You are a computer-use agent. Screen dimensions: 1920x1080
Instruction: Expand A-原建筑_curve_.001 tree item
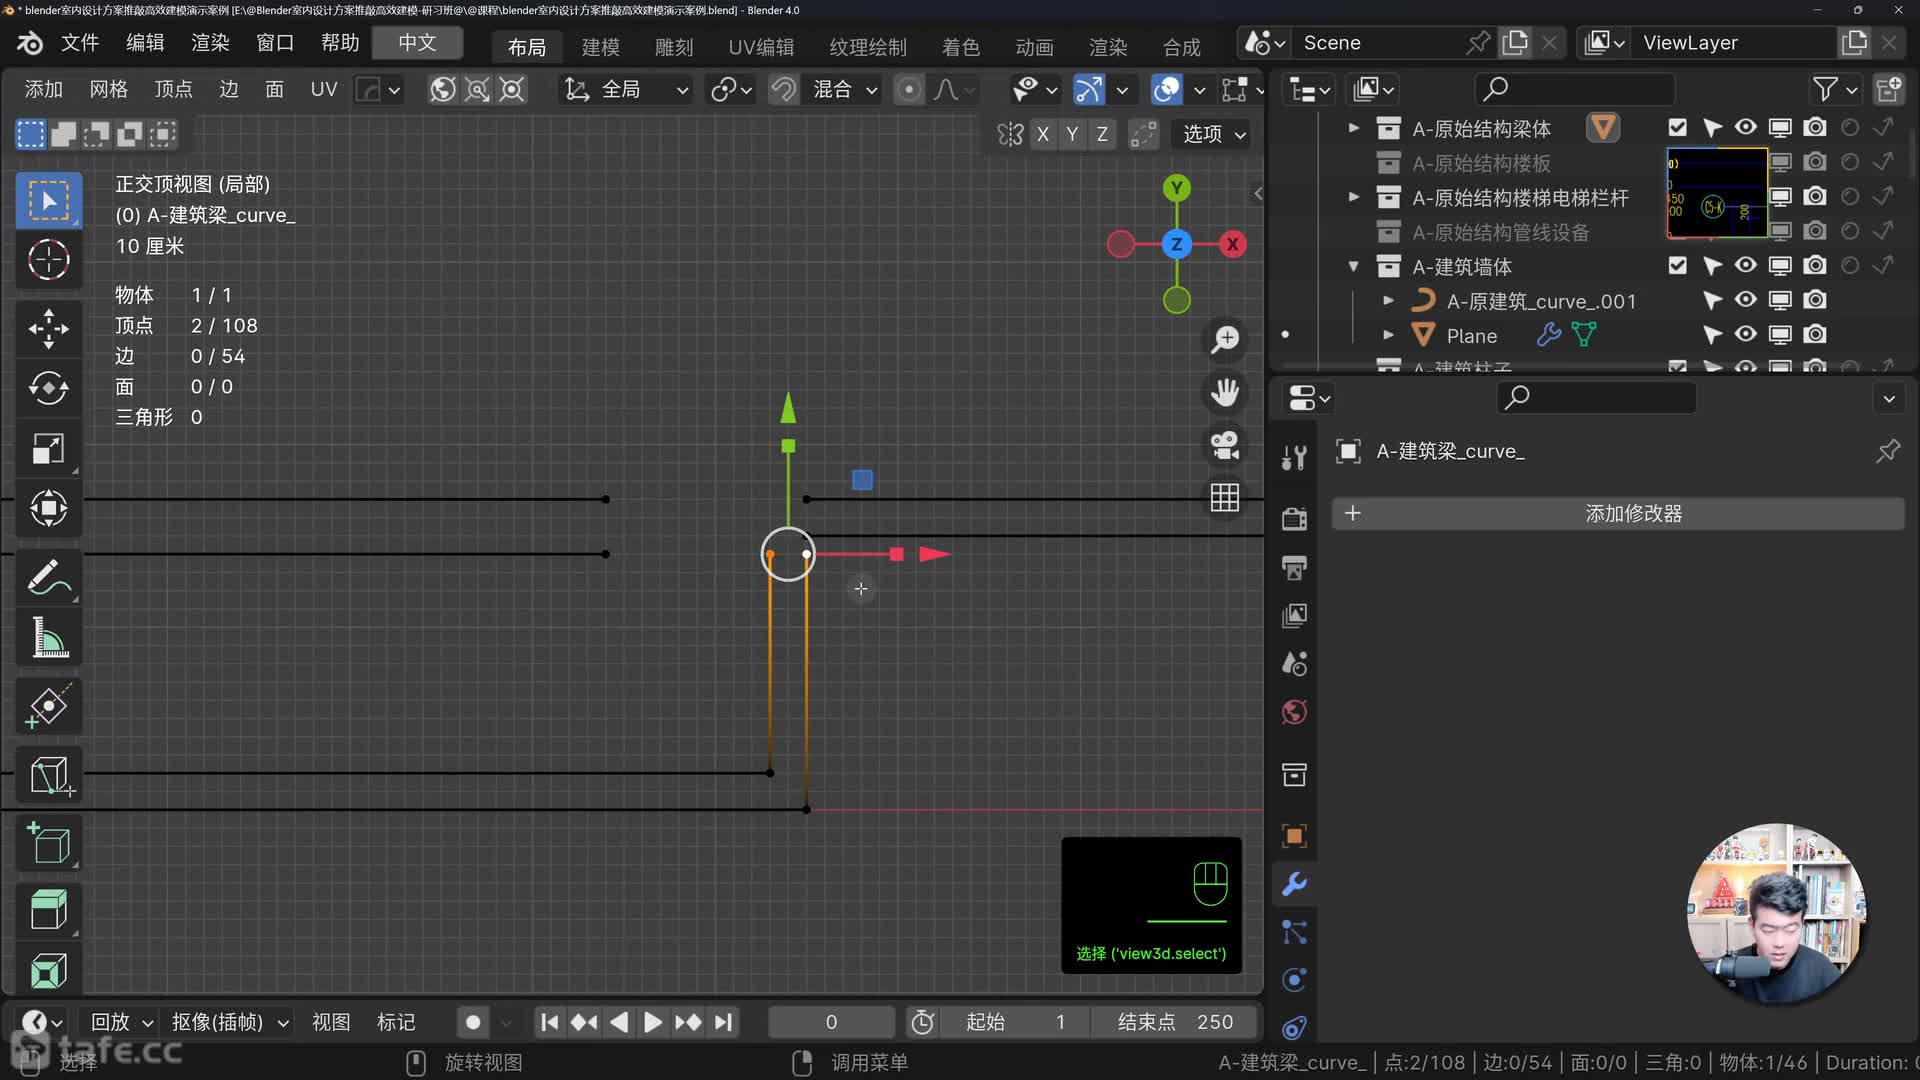pos(1388,301)
